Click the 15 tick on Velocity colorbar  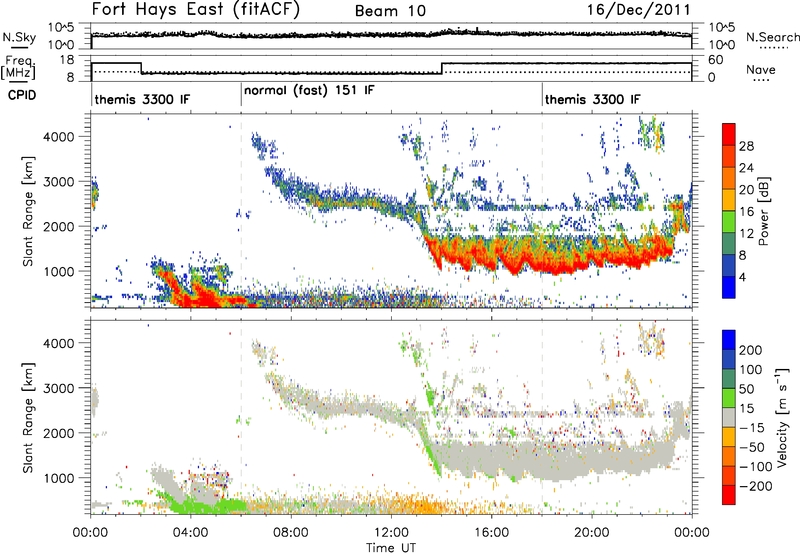(746, 408)
